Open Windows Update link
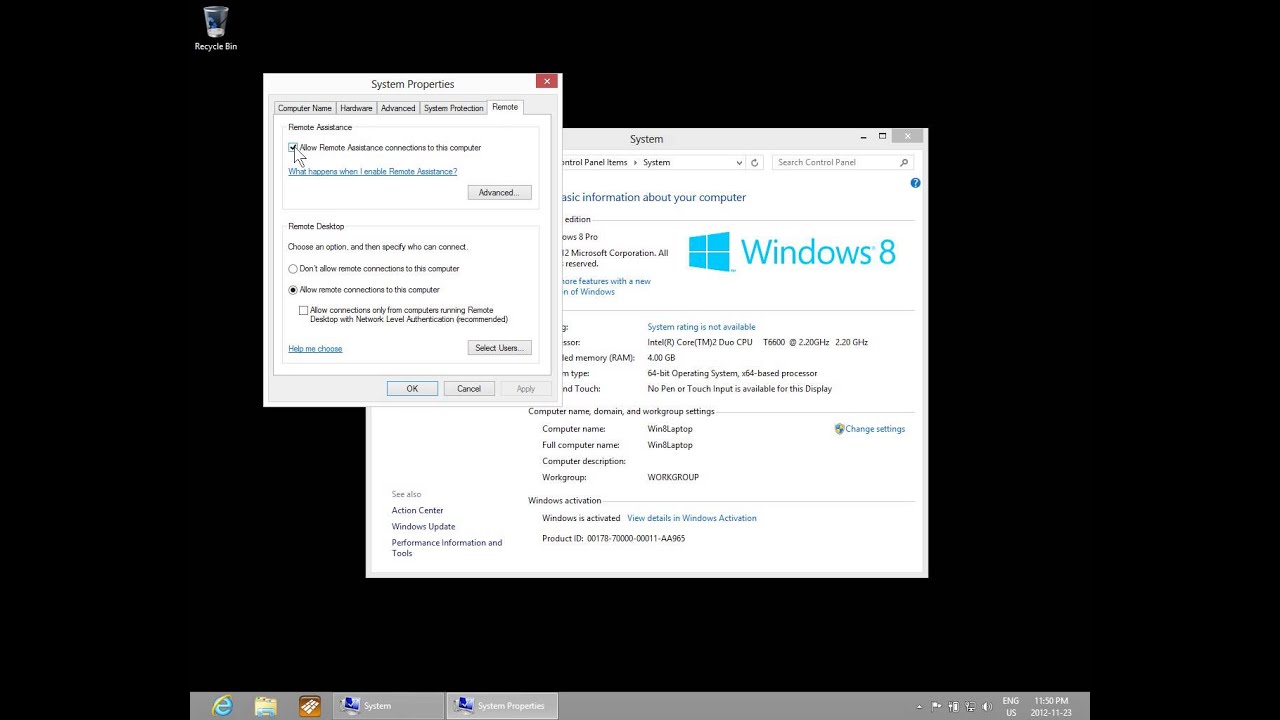Viewport: 1280px width, 720px height. coord(423,526)
